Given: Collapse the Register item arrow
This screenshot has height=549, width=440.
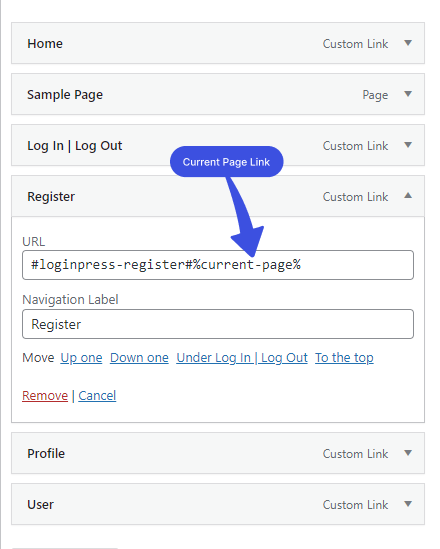Looking at the screenshot, I should [x=408, y=196].
